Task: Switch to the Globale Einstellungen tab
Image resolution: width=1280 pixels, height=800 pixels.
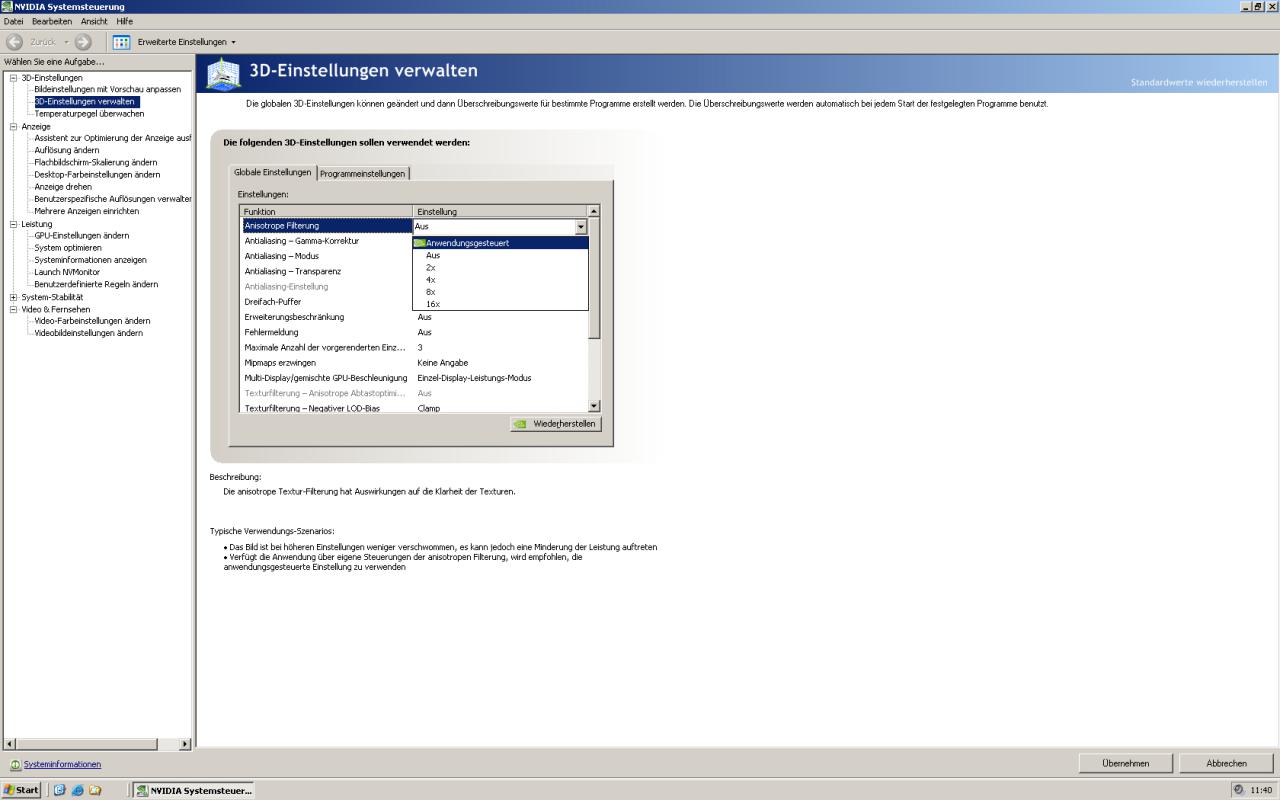Action: (x=272, y=172)
